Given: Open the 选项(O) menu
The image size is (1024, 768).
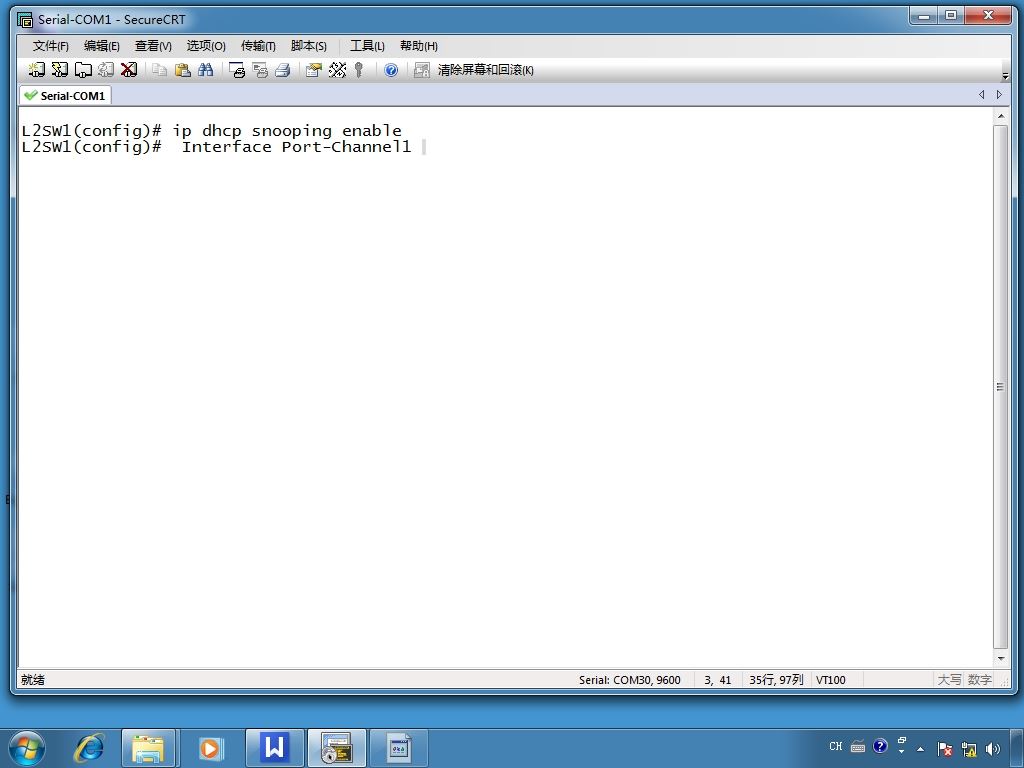Looking at the screenshot, I should tap(206, 46).
